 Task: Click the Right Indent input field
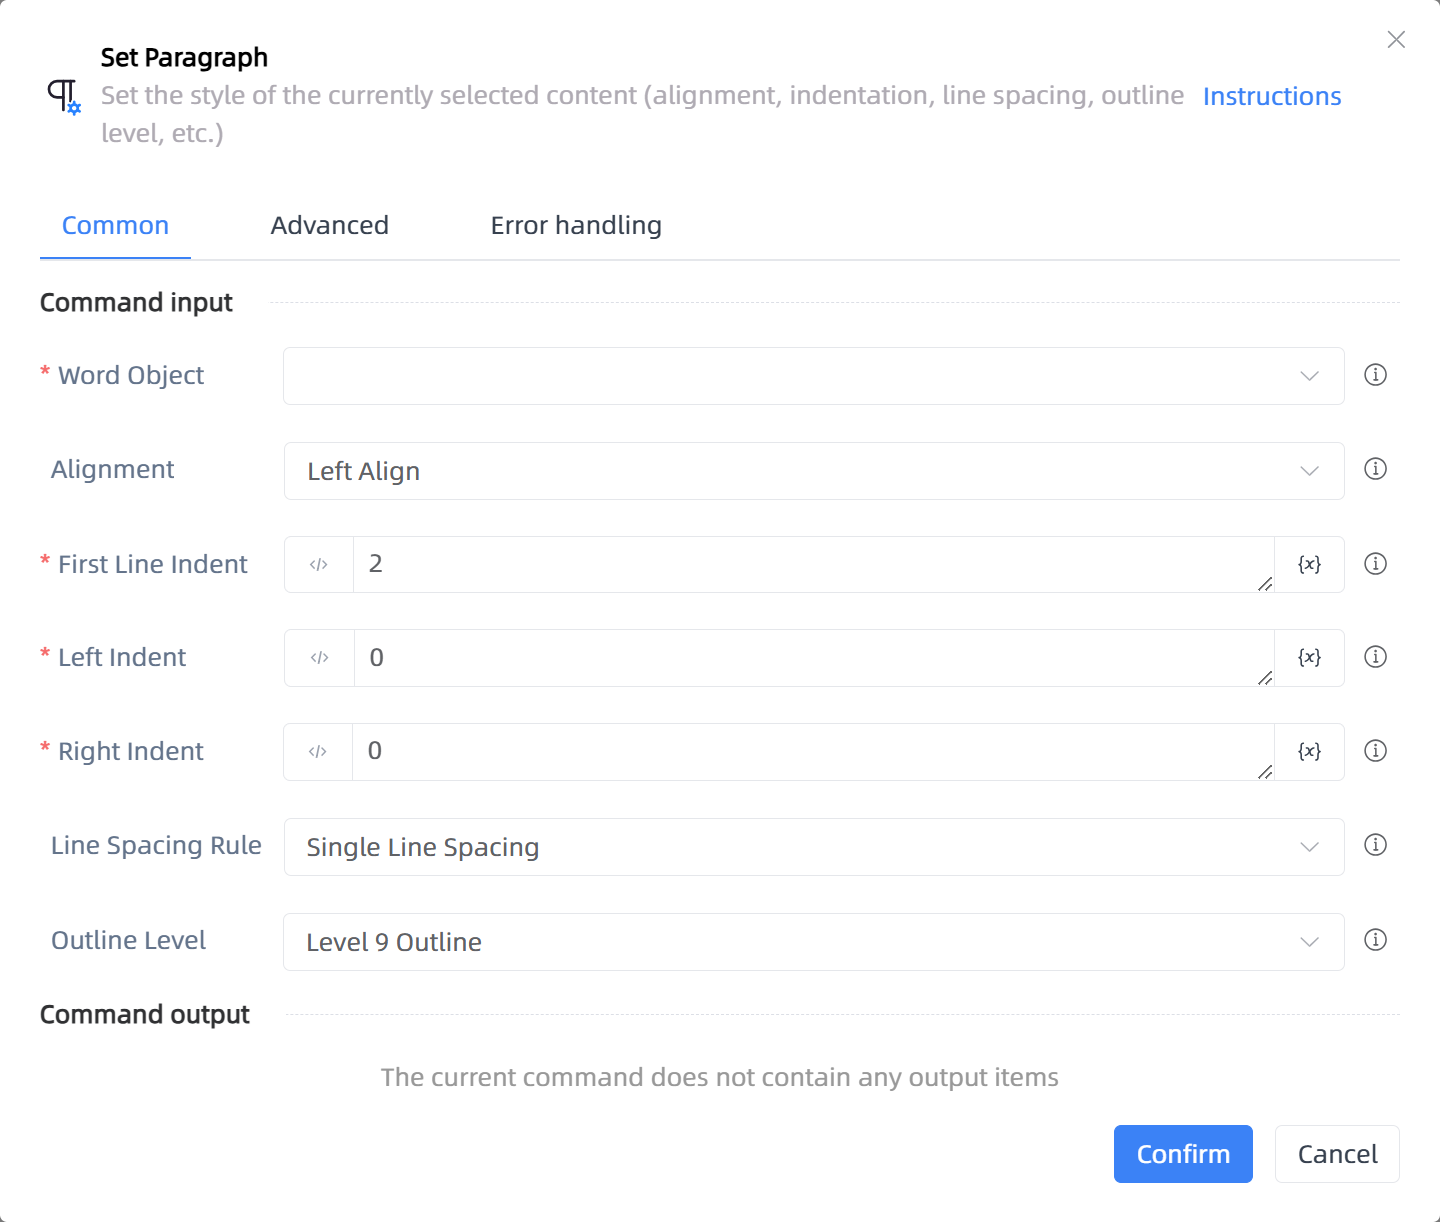(x=813, y=752)
